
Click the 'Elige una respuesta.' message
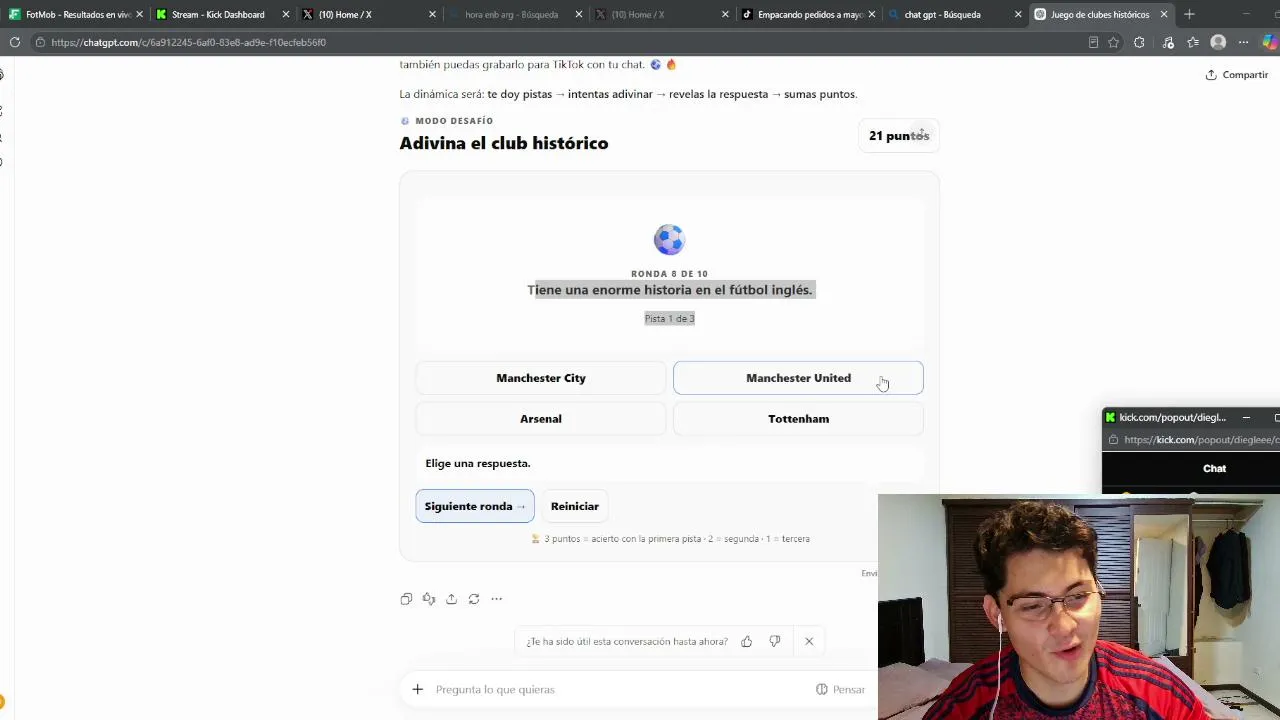point(478,463)
